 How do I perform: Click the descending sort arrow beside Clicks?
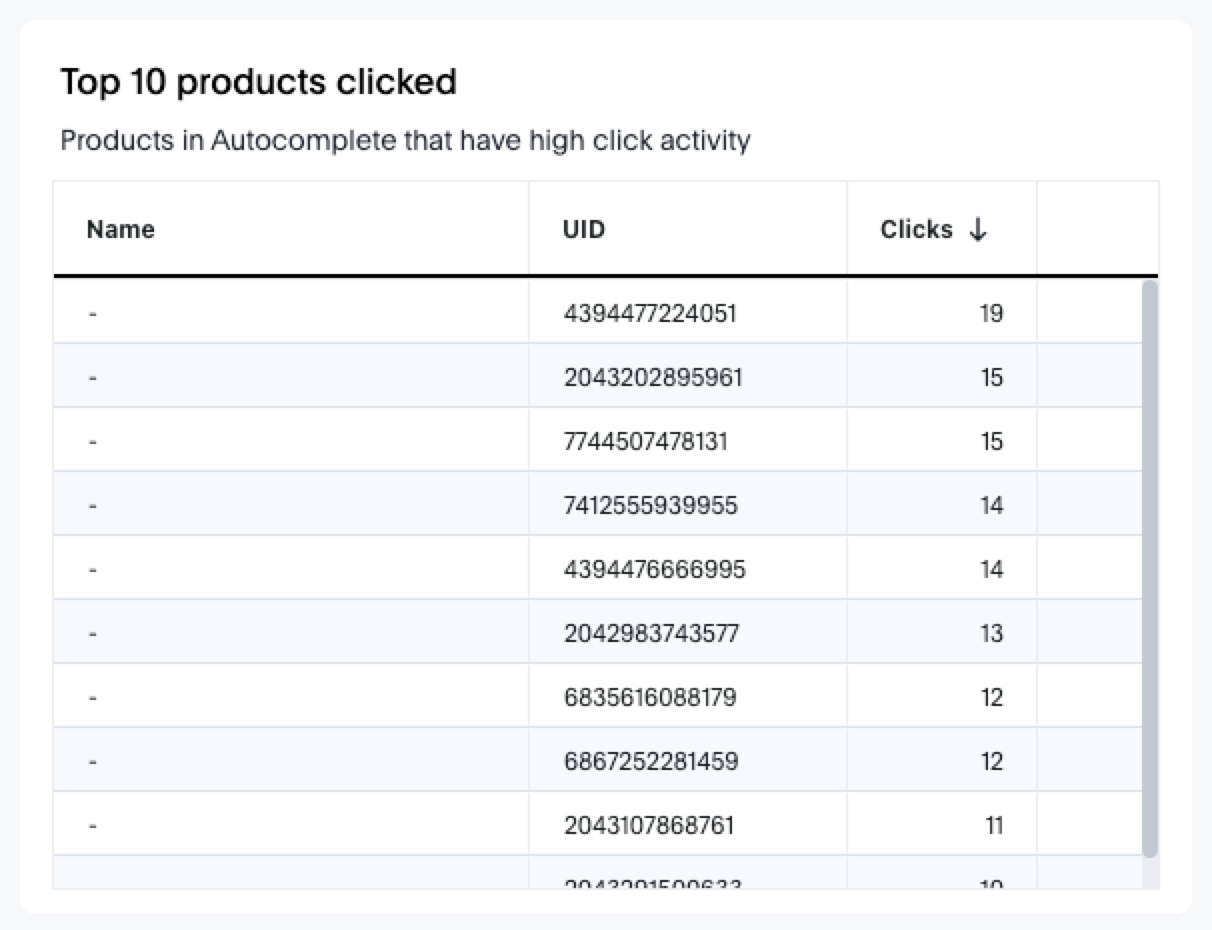(978, 230)
